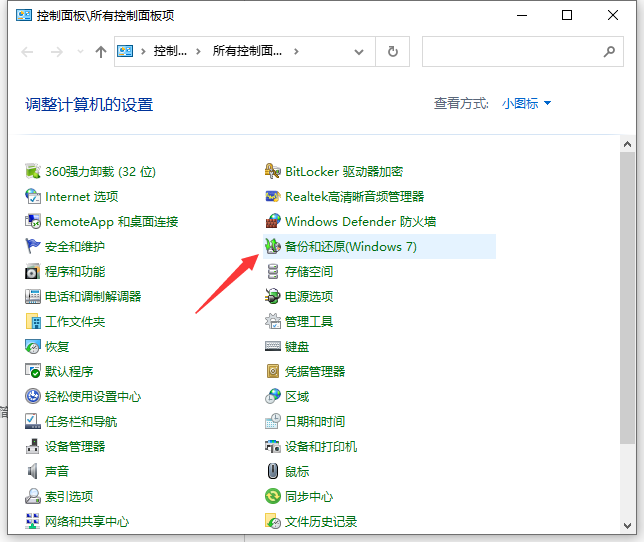Click the 凭据管理器 safe icon
Viewport: 644px width, 542px height.
click(x=273, y=372)
